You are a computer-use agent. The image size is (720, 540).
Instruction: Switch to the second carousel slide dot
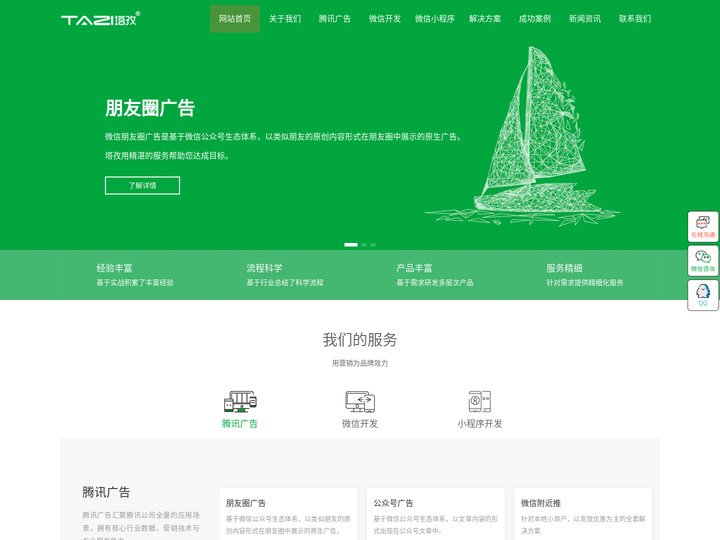[364, 245]
